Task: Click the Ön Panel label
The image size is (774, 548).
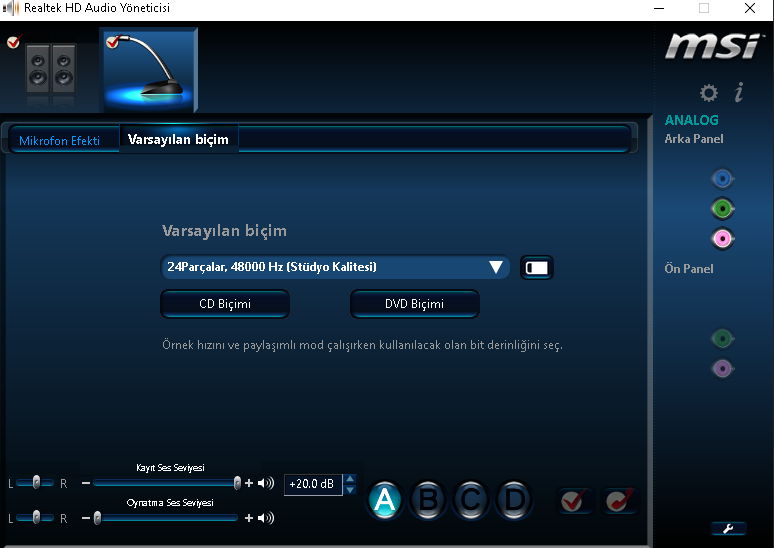Action: (x=689, y=269)
